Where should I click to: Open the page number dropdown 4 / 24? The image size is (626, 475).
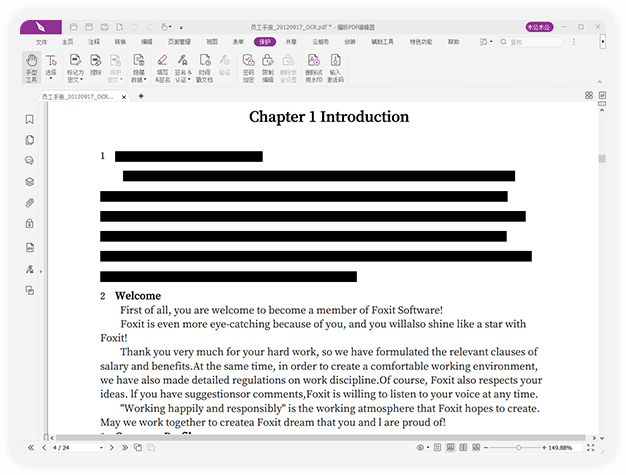(101, 448)
